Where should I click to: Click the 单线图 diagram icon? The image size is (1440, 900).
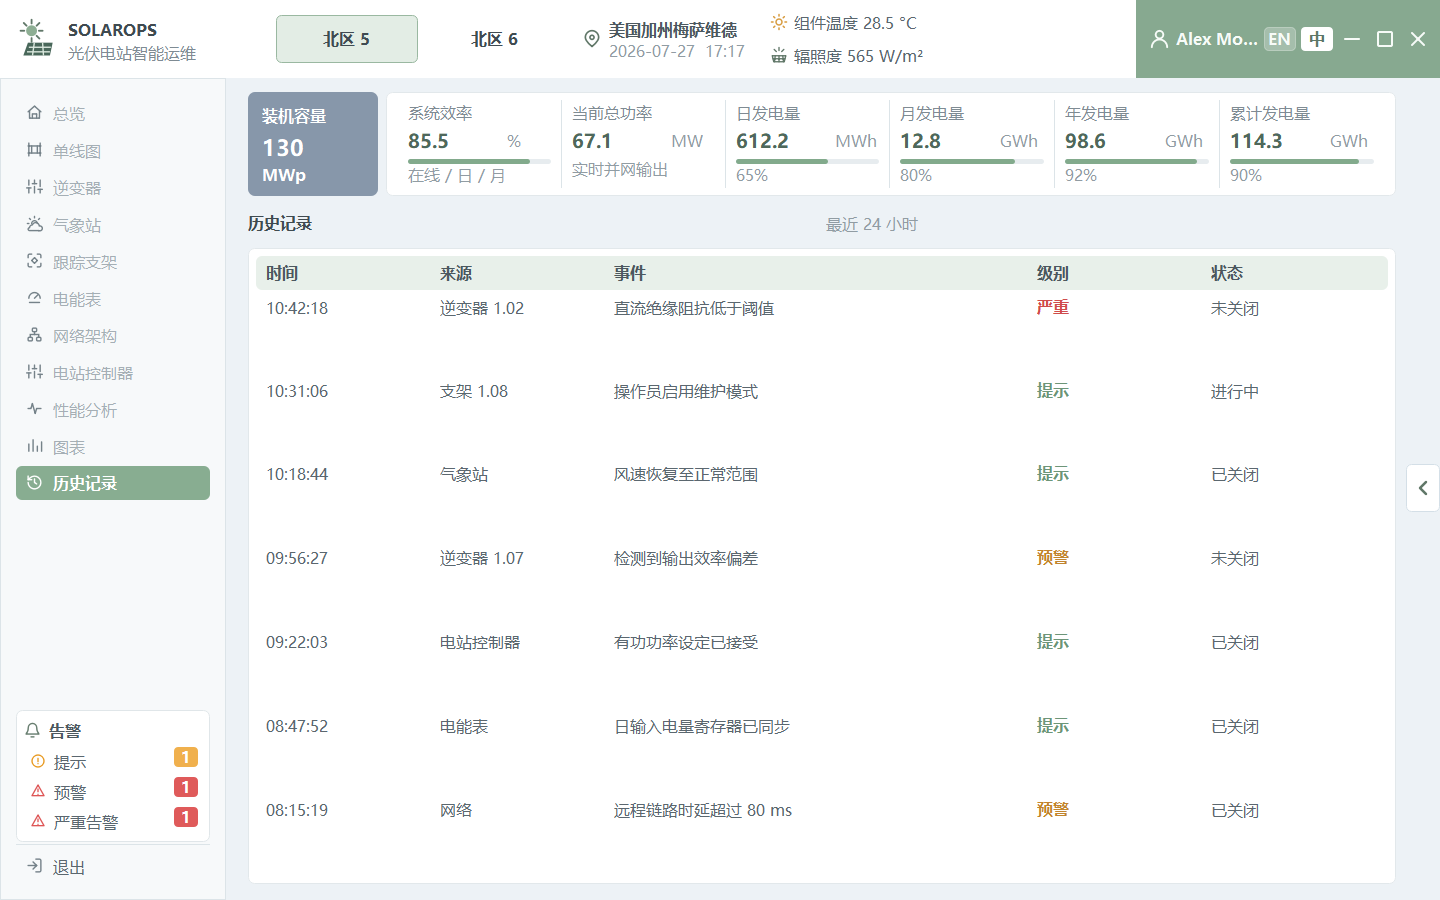[35, 150]
